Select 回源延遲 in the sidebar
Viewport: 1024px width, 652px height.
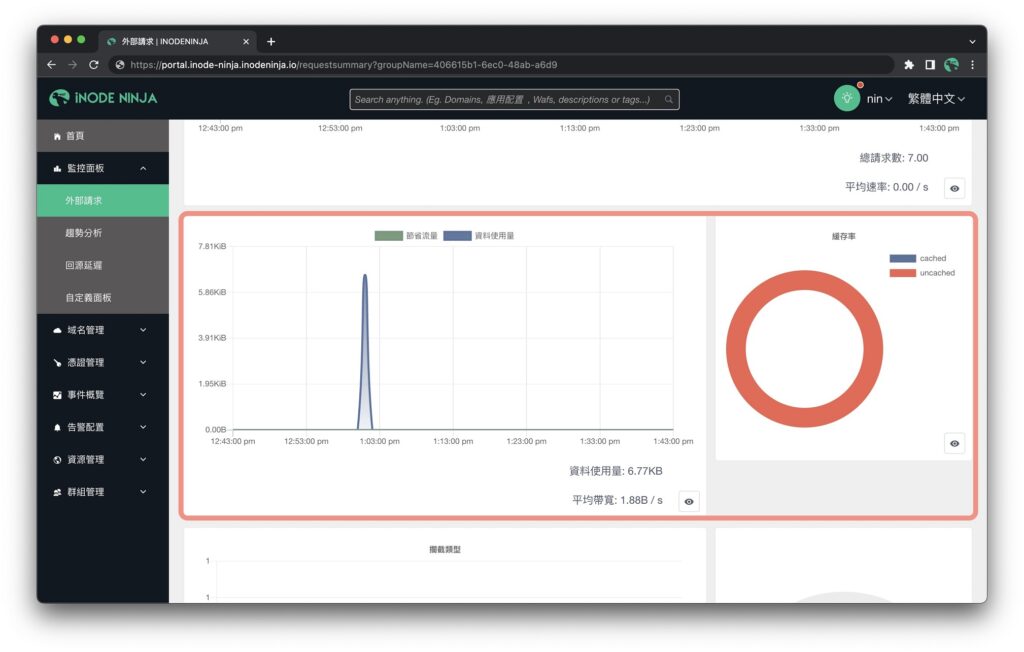tap(103, 265)
